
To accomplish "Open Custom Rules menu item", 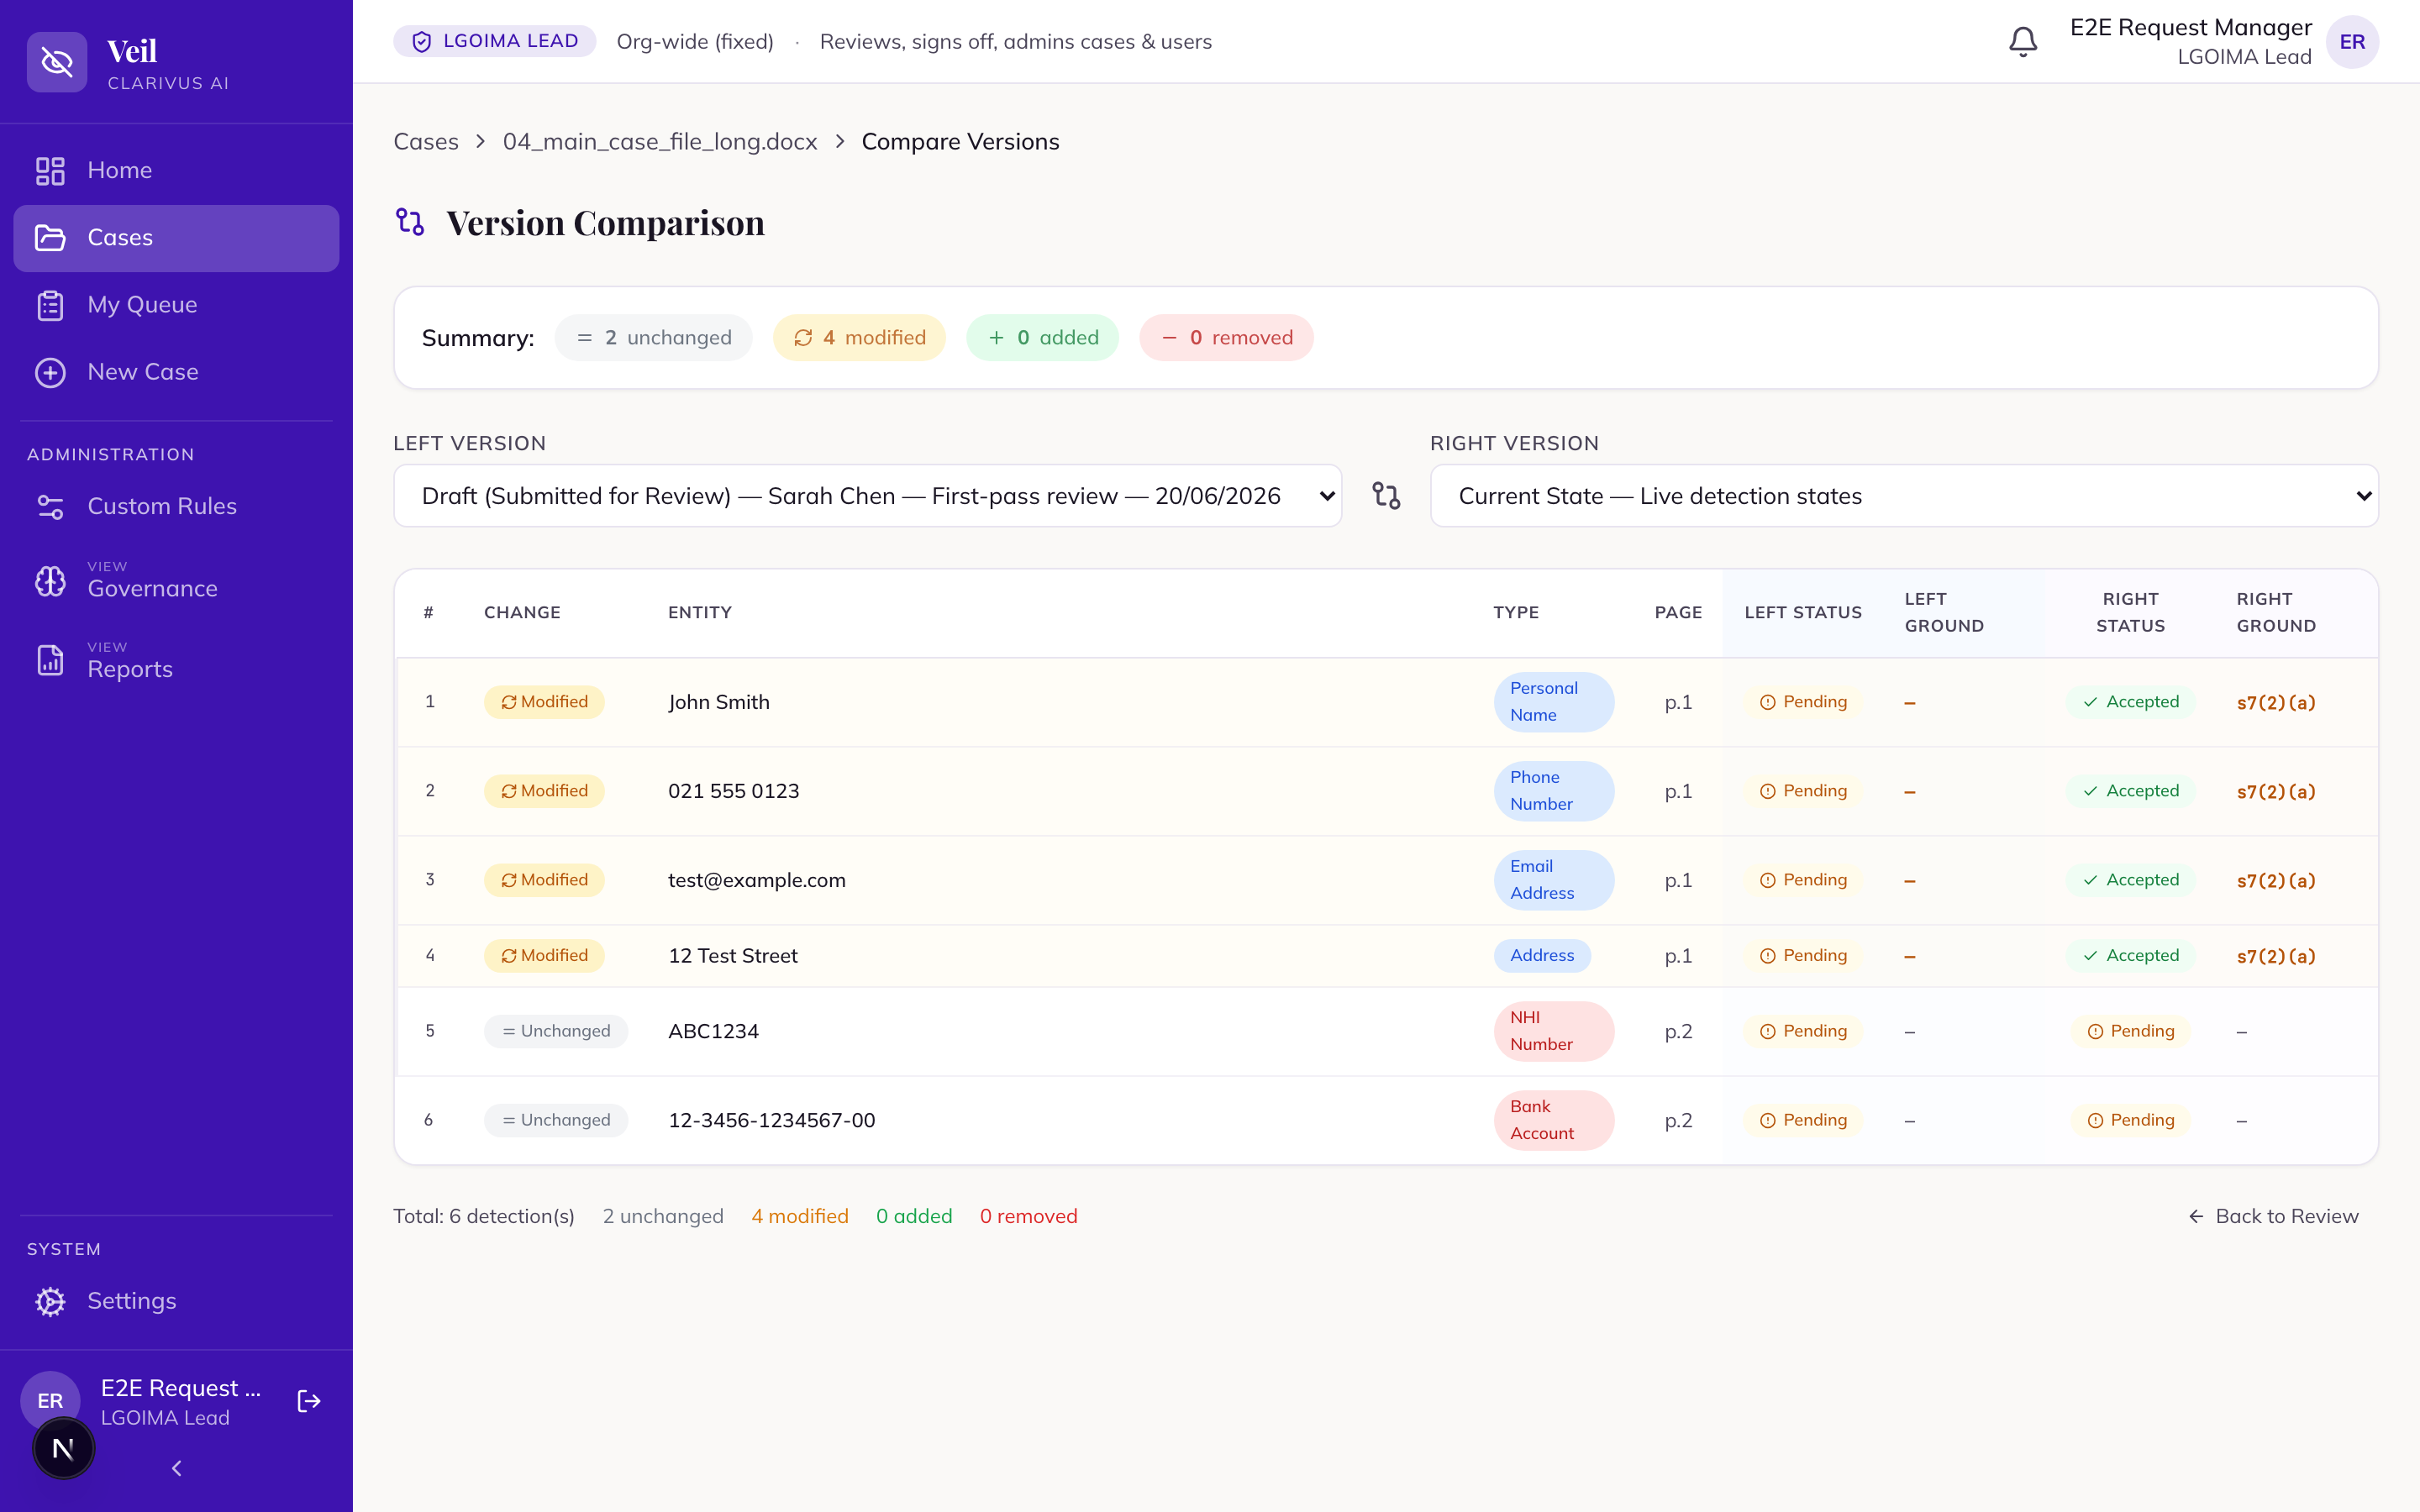I will (x=176, y=507).
